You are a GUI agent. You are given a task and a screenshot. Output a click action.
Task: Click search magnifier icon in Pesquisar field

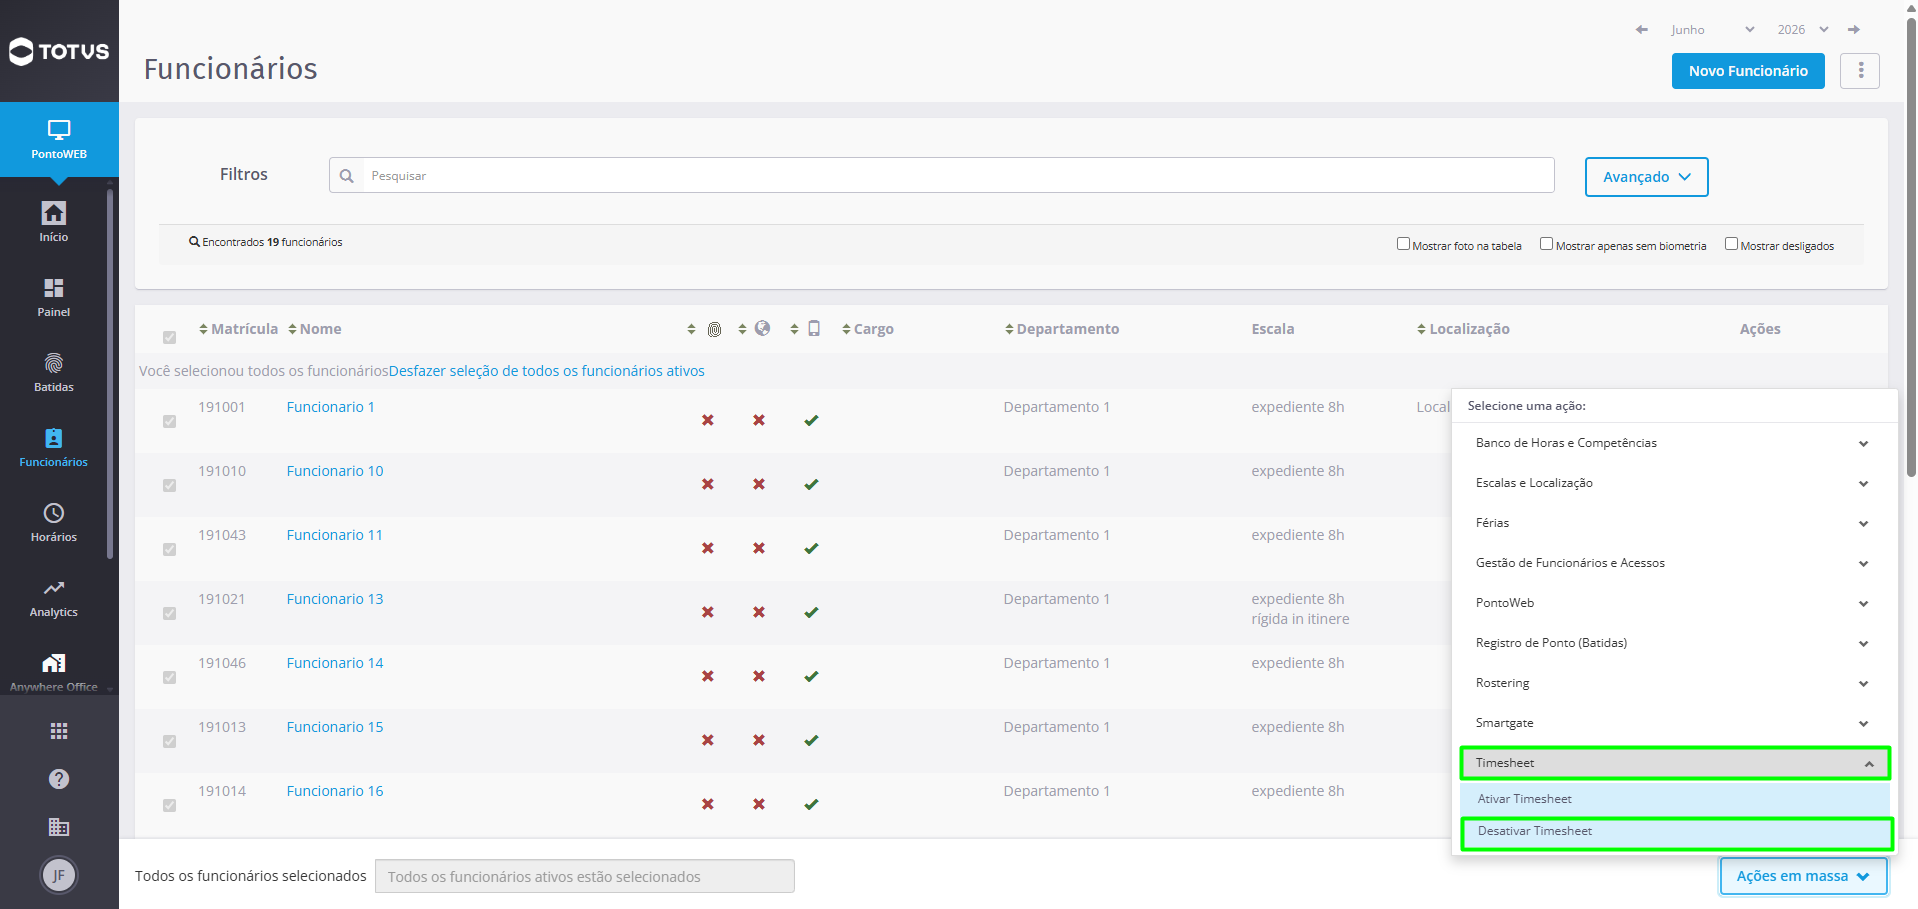pyautogui.click(x=347, y=176)
